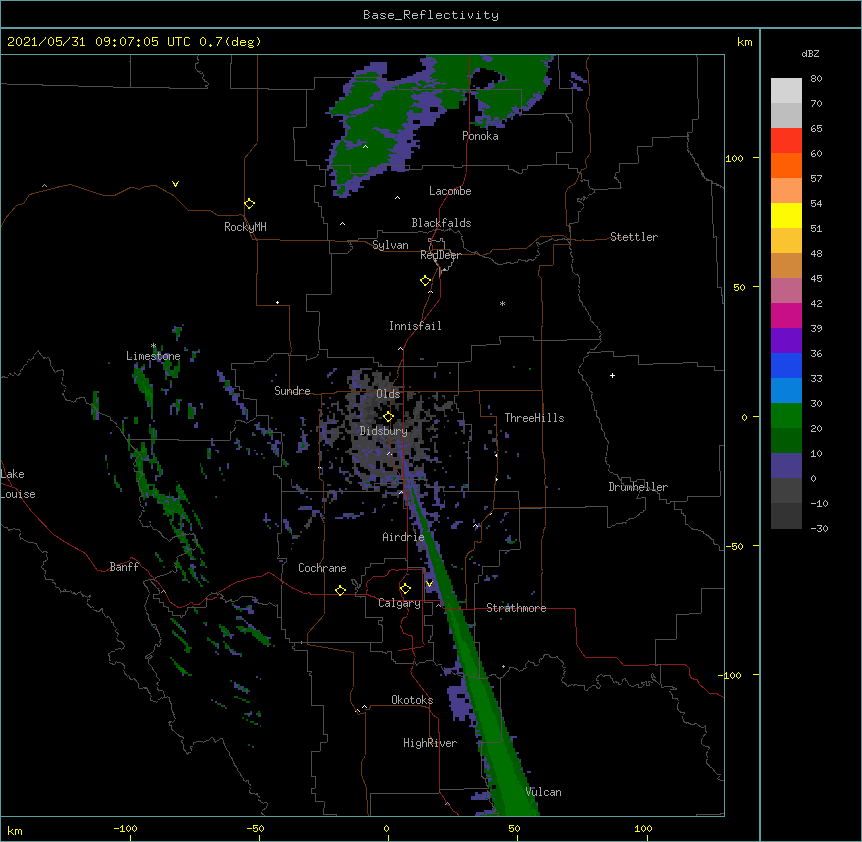
Task: Click yellow diamond marker above Calgary label
Action: click(405, 589)
